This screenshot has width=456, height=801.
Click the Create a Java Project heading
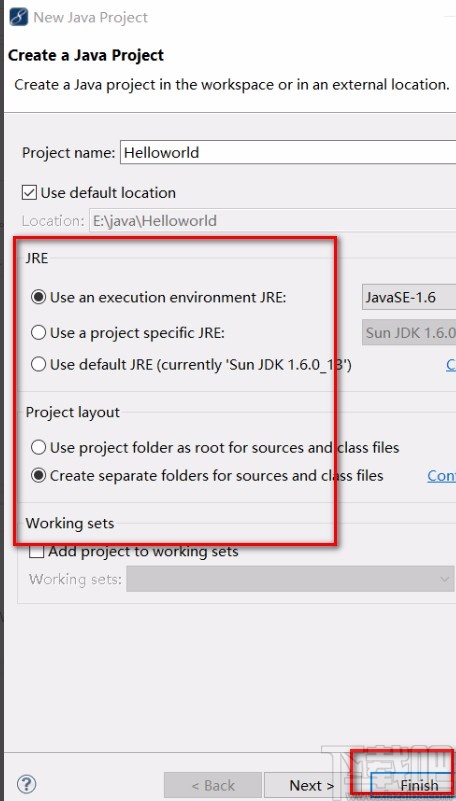[86, 55]
